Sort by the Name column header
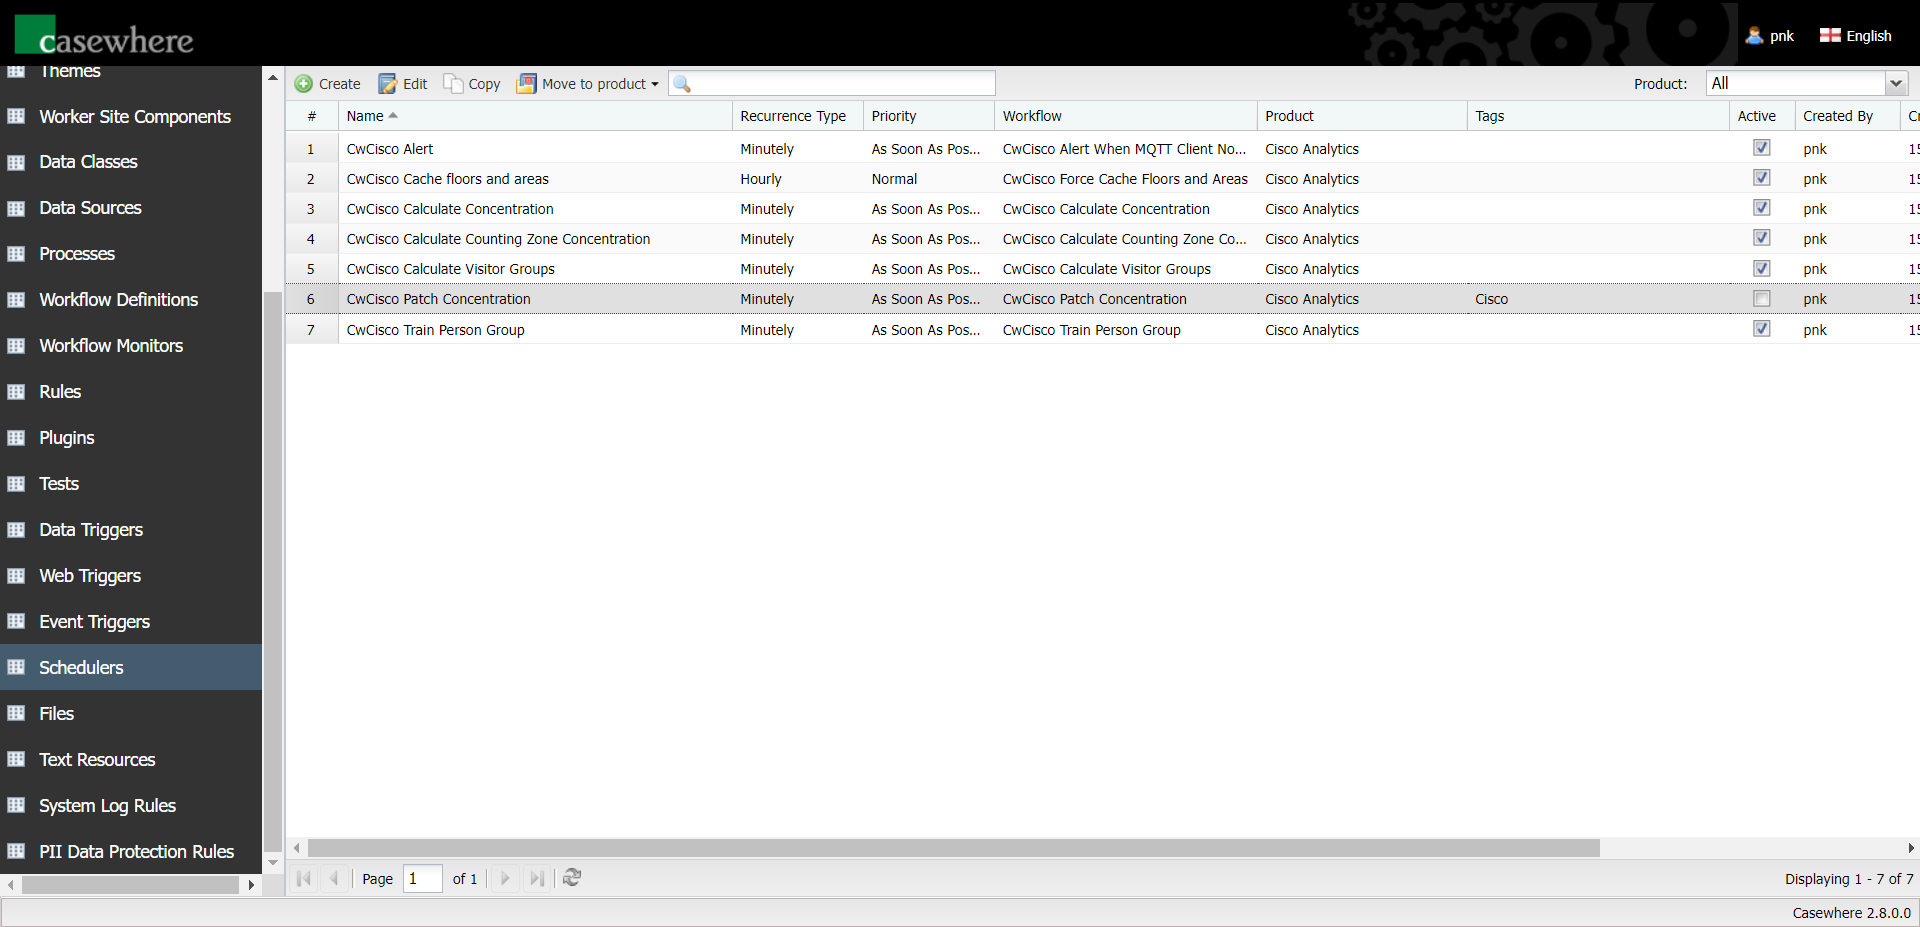 [x=535, y=116]
